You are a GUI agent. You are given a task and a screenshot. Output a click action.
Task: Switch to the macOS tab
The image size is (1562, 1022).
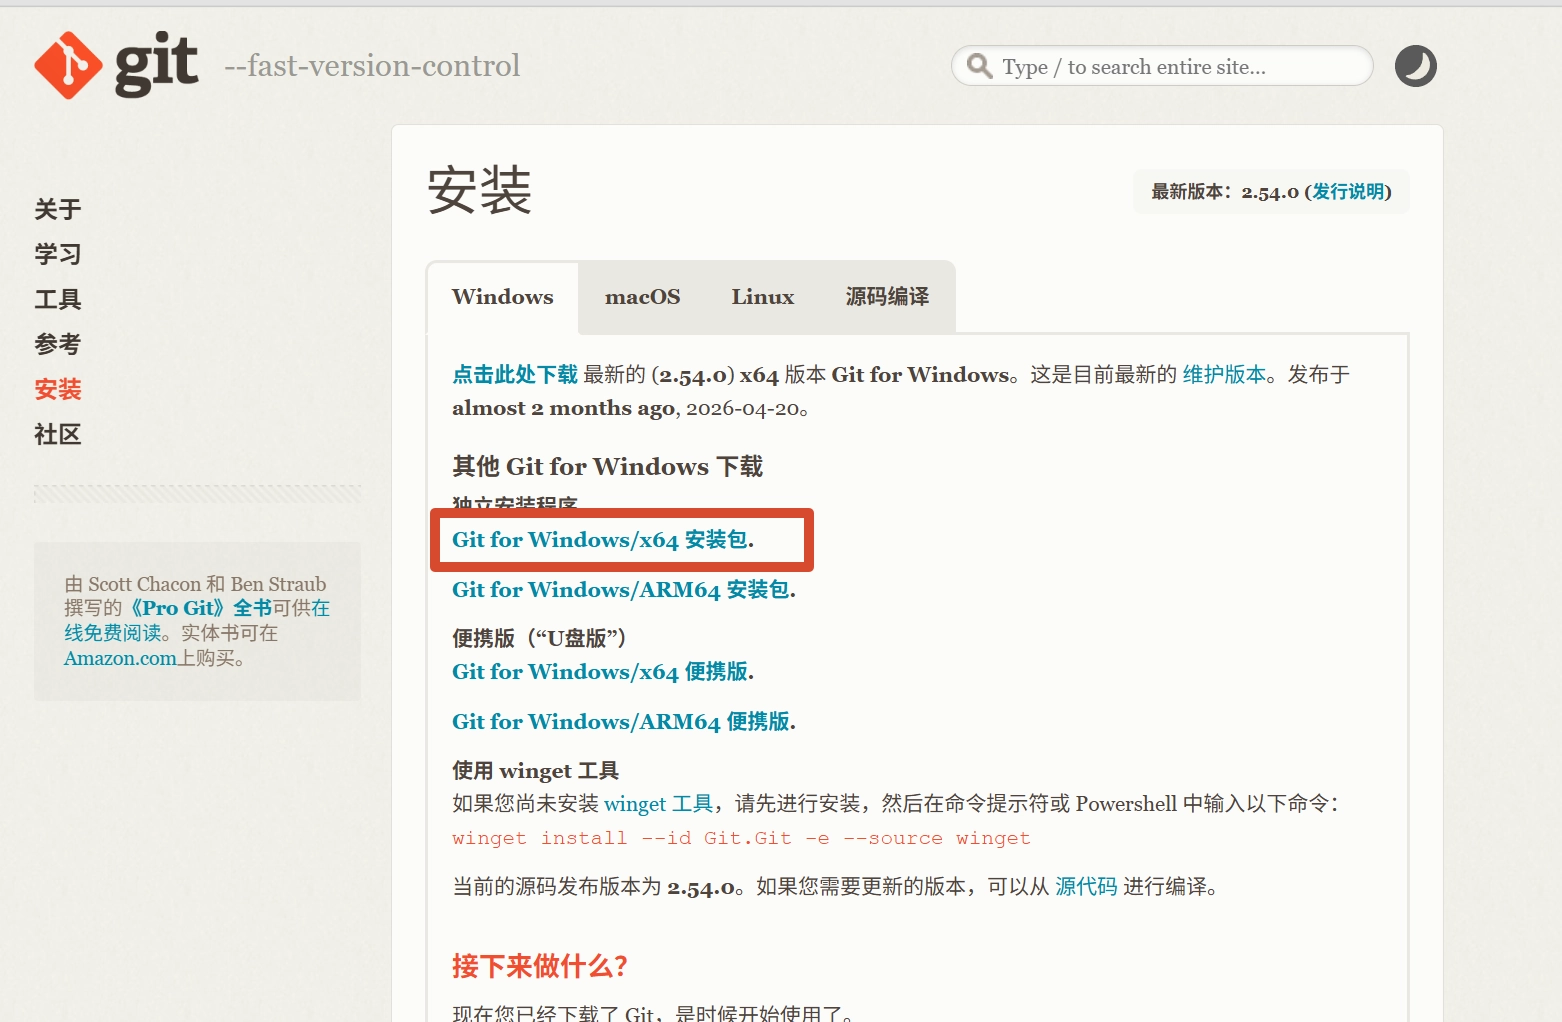pyautogui.click(x=643, y=297)
